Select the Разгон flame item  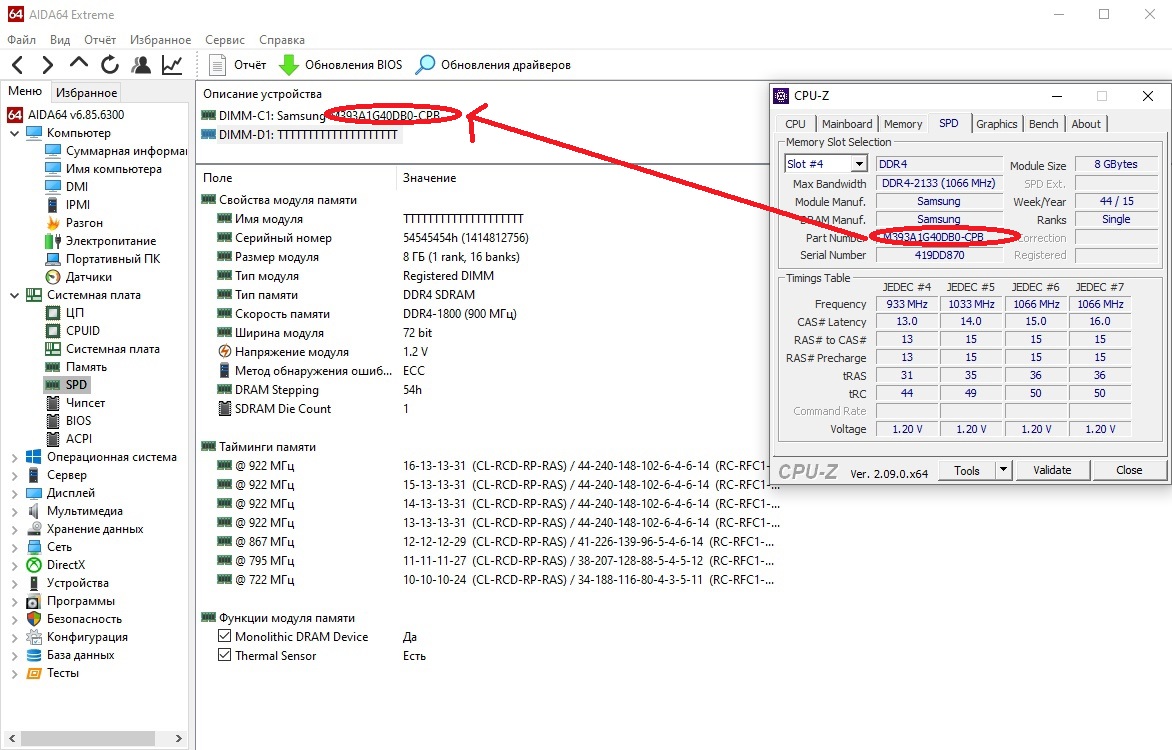(74, 223)
